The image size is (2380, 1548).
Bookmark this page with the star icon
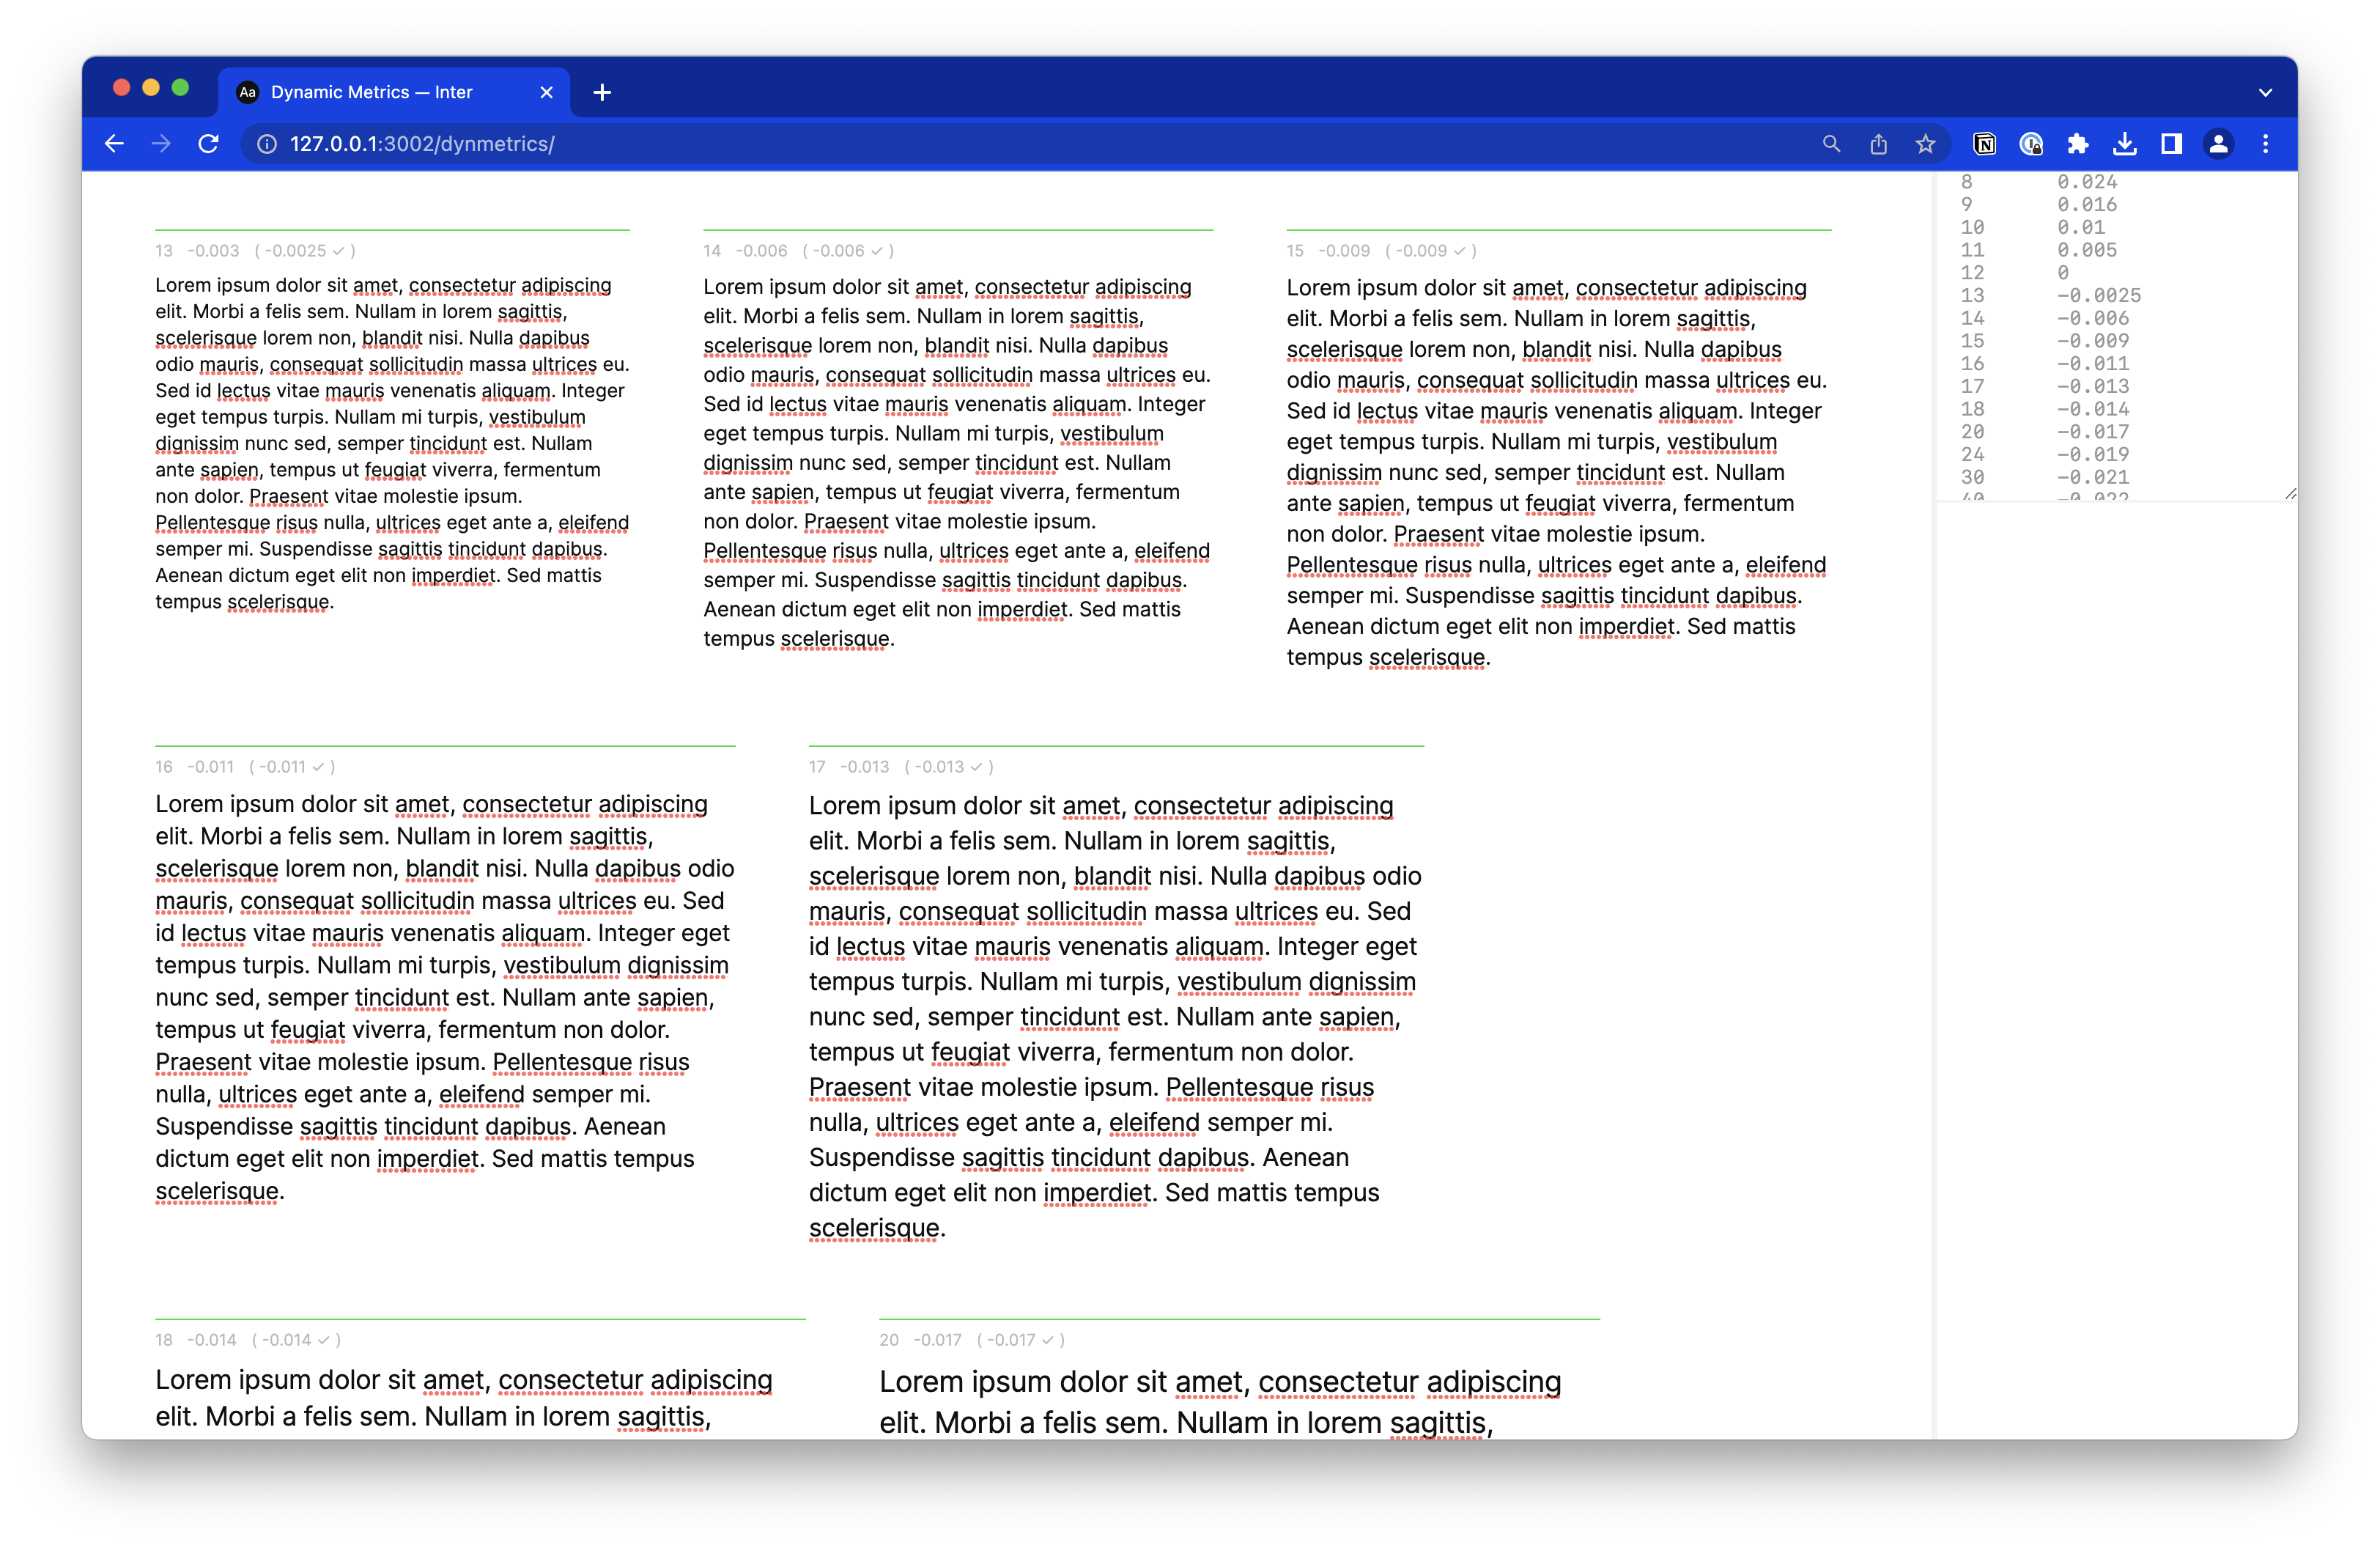(x=1925, y=144)
